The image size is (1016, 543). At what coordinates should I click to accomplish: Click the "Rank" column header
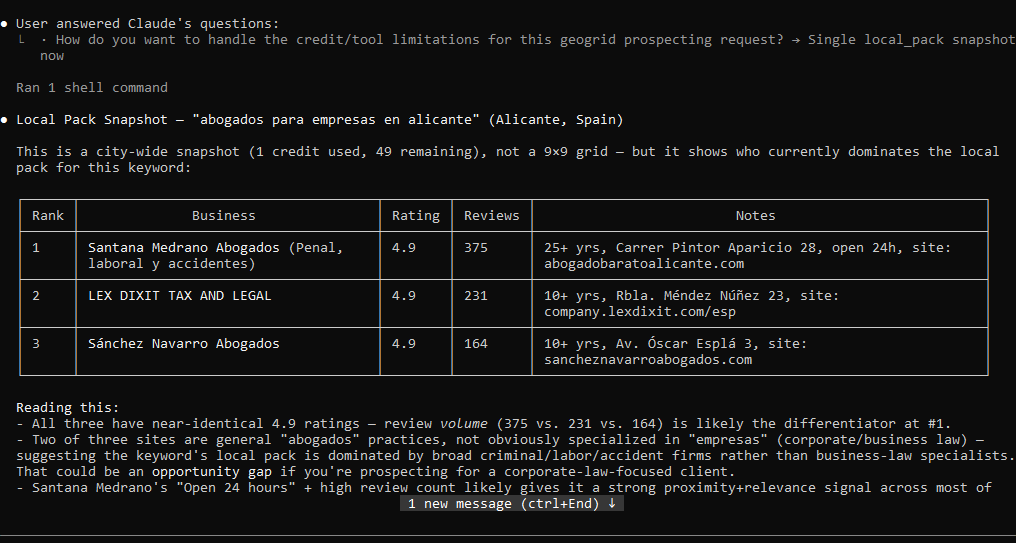click(48, 216)
